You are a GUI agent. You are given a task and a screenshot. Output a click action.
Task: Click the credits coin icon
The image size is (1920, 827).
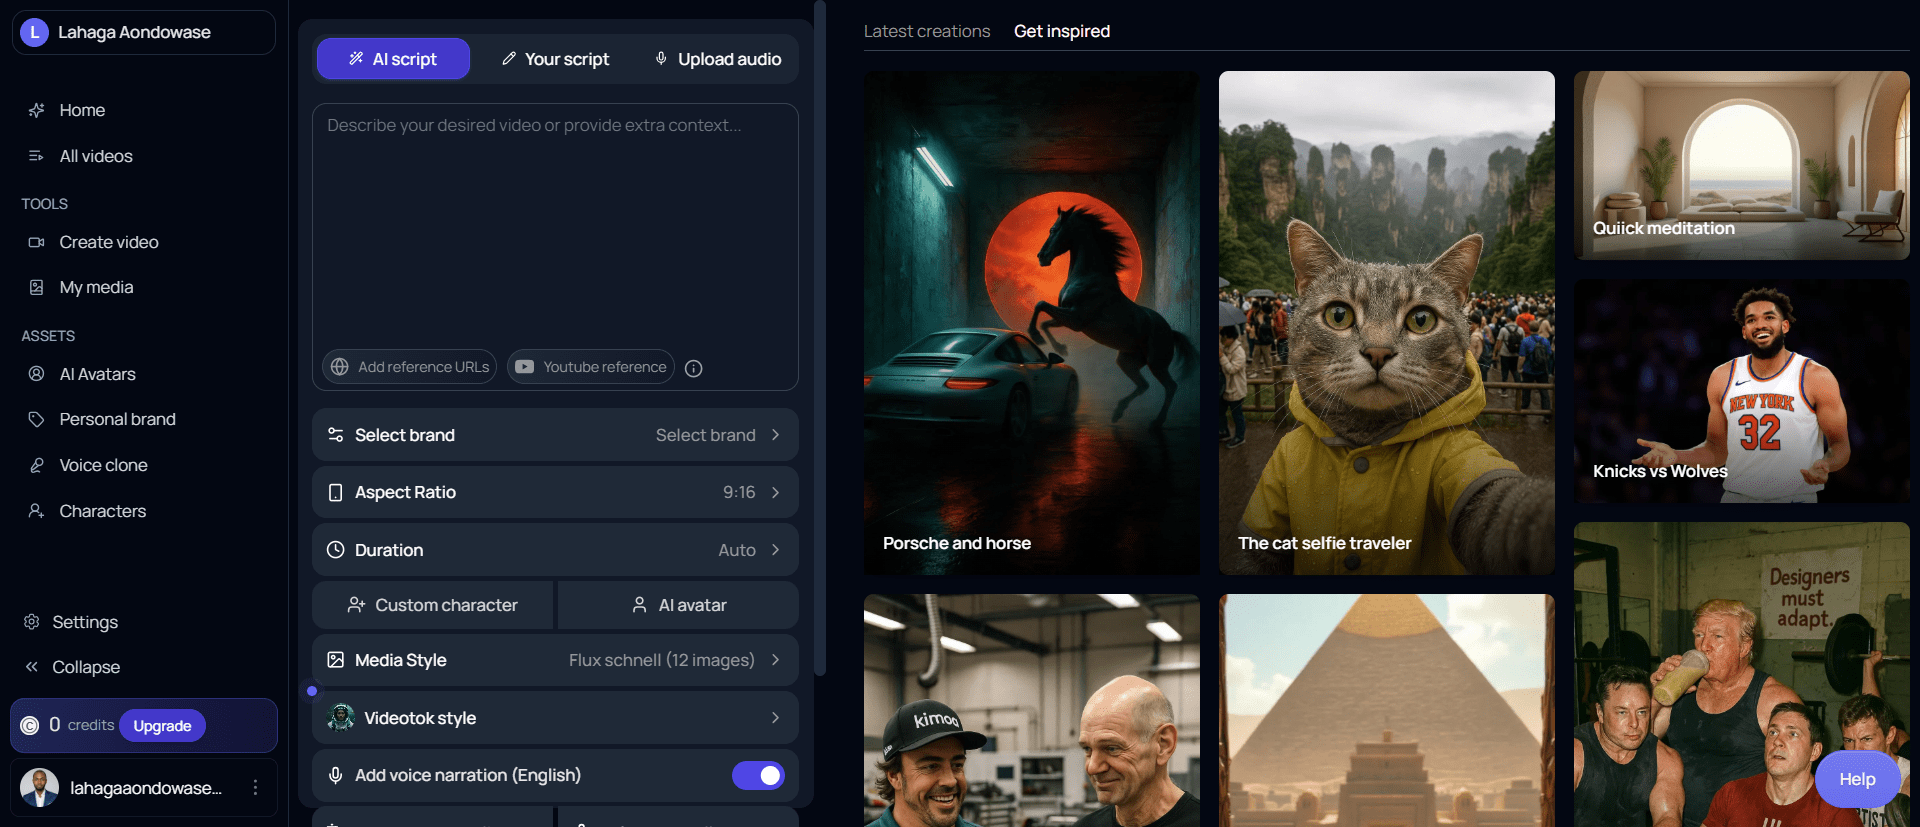pos(30,725)
